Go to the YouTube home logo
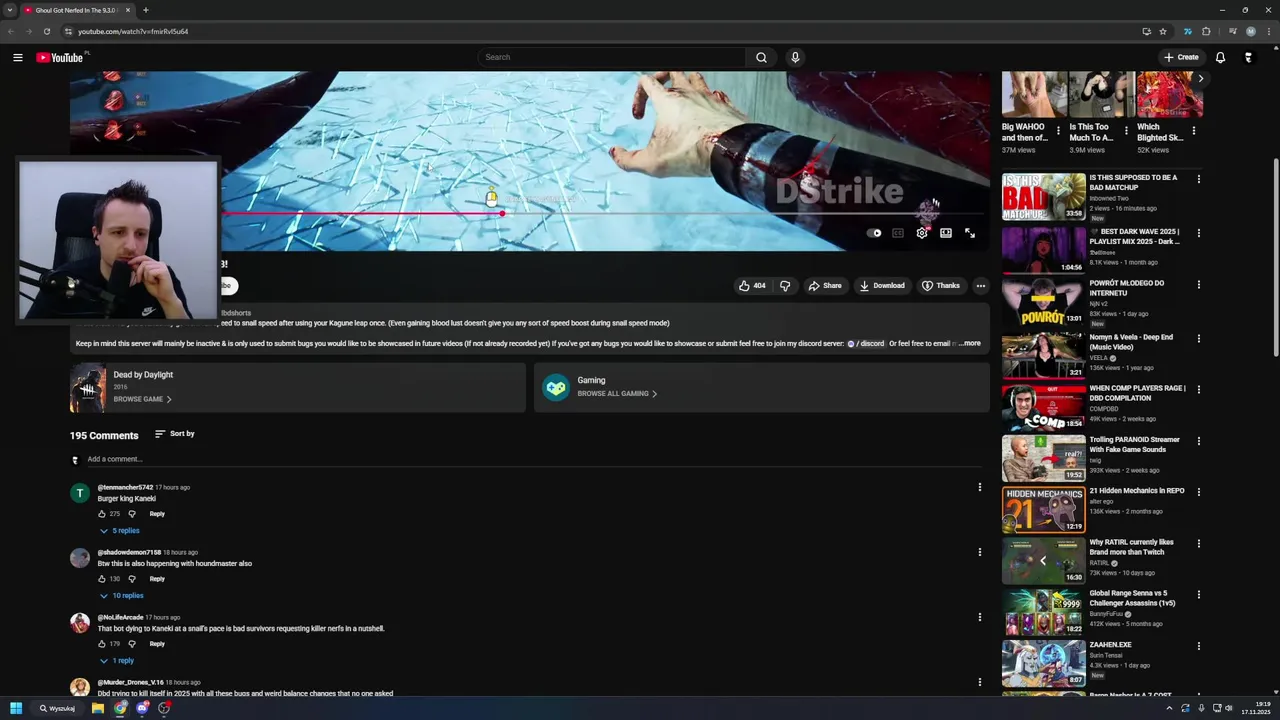1280x720 pixels. (x=60, y=57)
